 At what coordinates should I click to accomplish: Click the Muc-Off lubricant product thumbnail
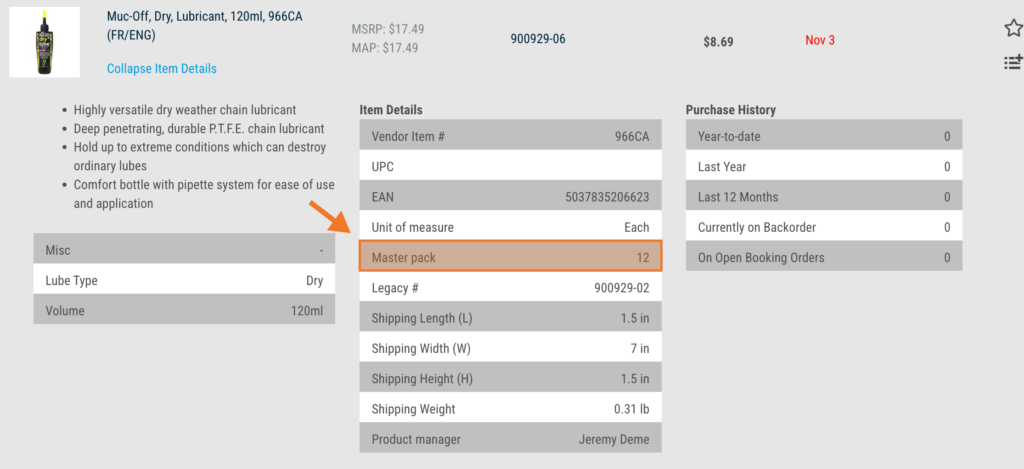click(x=44, y=41)
